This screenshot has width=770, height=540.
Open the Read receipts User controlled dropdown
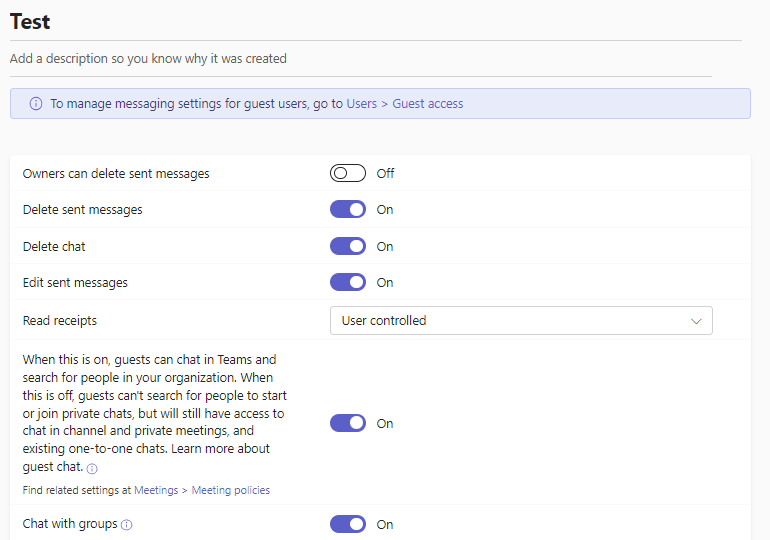520,321
